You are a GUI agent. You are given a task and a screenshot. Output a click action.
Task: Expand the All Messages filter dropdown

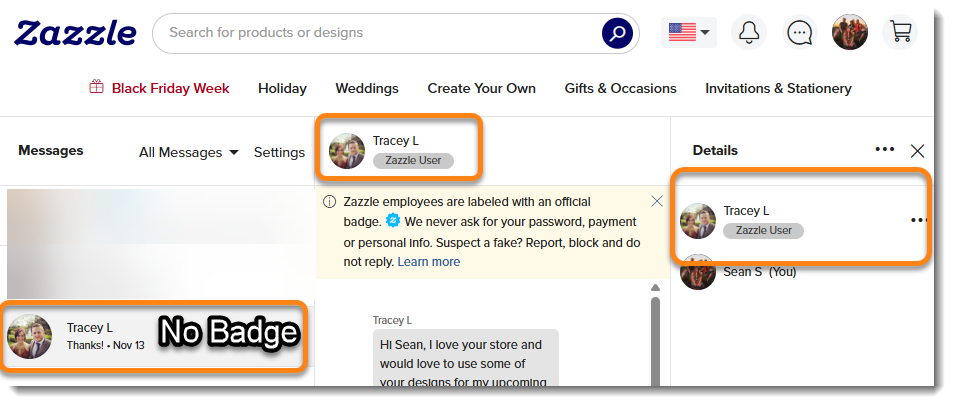tap(189, 153)
